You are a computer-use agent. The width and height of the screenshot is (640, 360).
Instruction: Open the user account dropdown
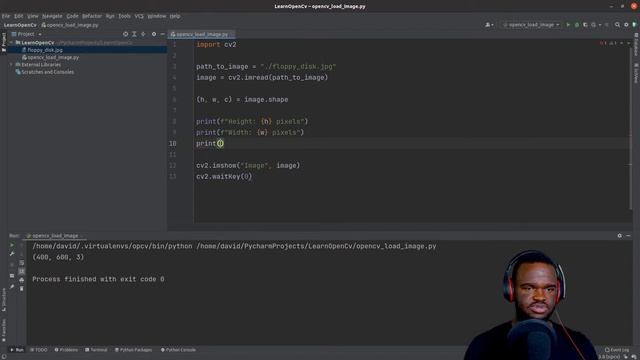pyautogui.click(x=489, y=25)
